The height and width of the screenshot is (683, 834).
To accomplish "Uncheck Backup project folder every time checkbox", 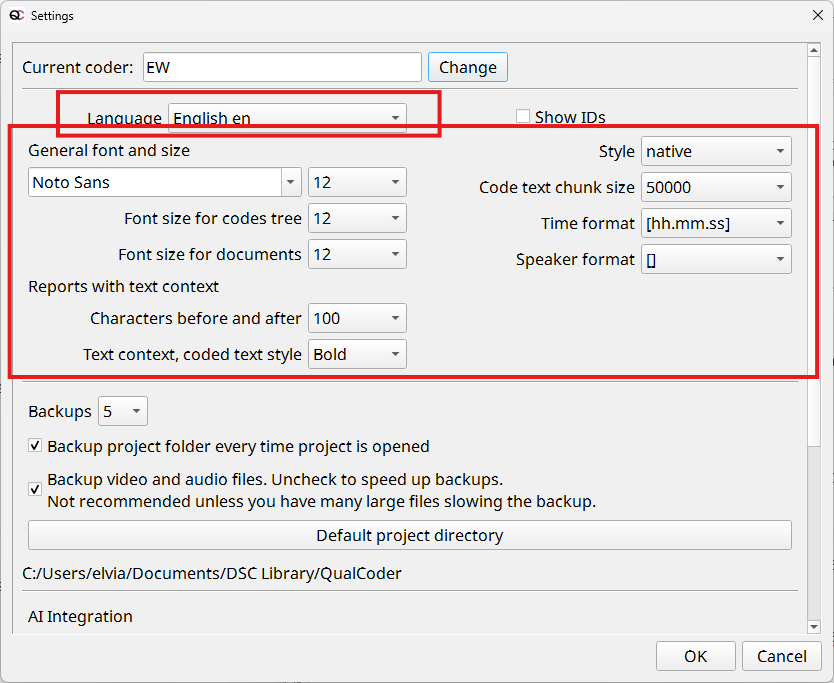I will click(36, 446).
